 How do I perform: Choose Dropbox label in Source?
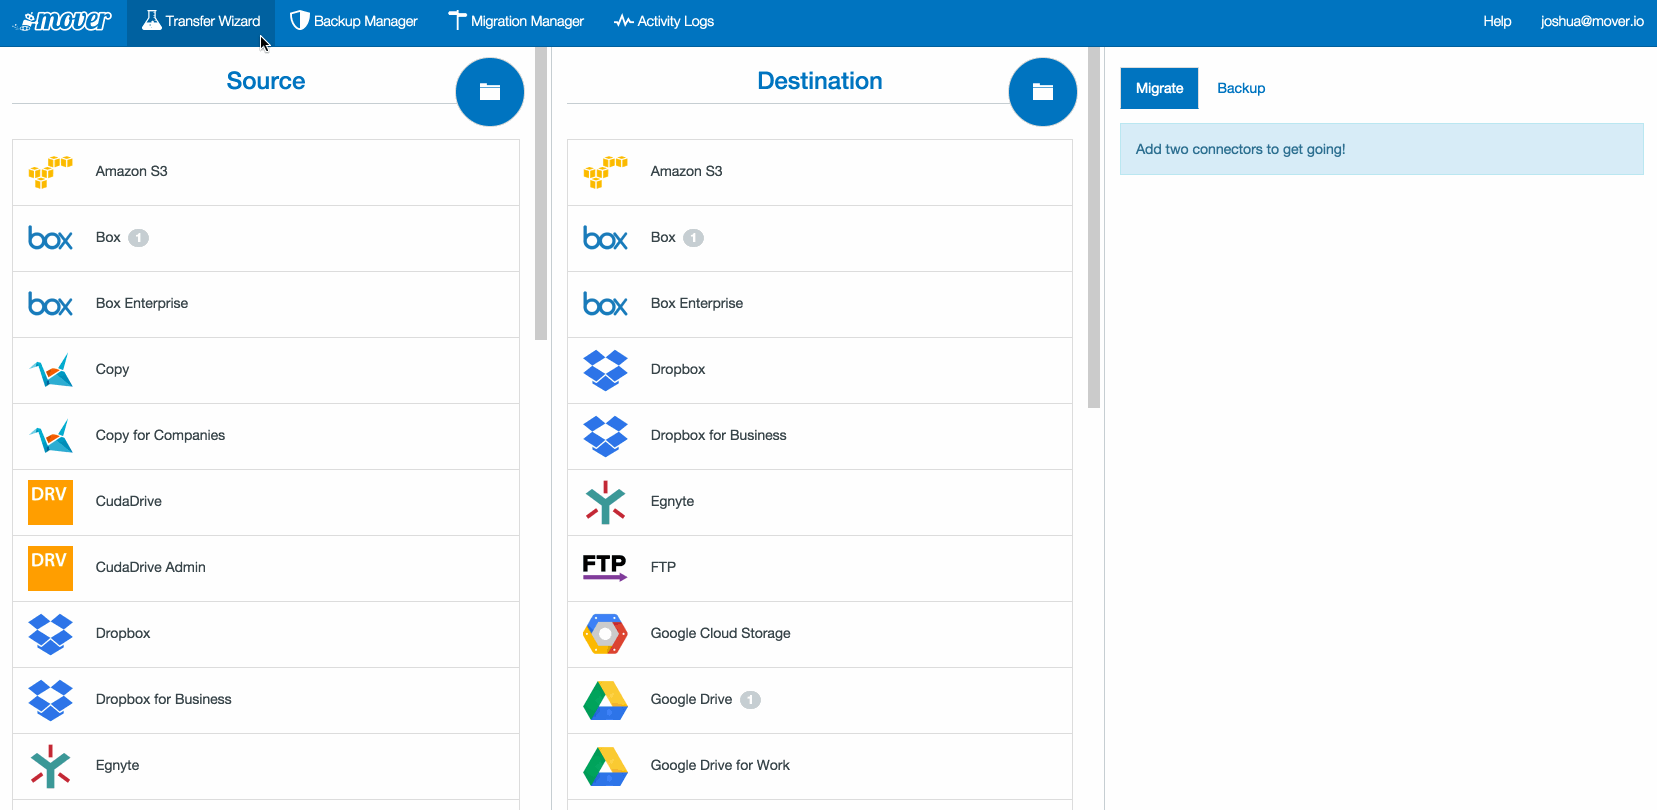click(x=123, y=633)
